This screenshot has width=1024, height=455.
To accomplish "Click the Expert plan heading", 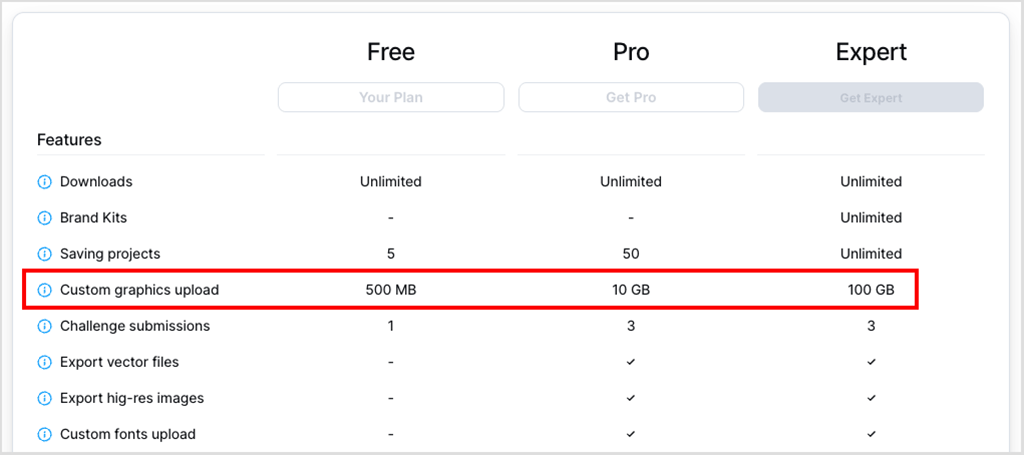I will click(x=871, y=52).
